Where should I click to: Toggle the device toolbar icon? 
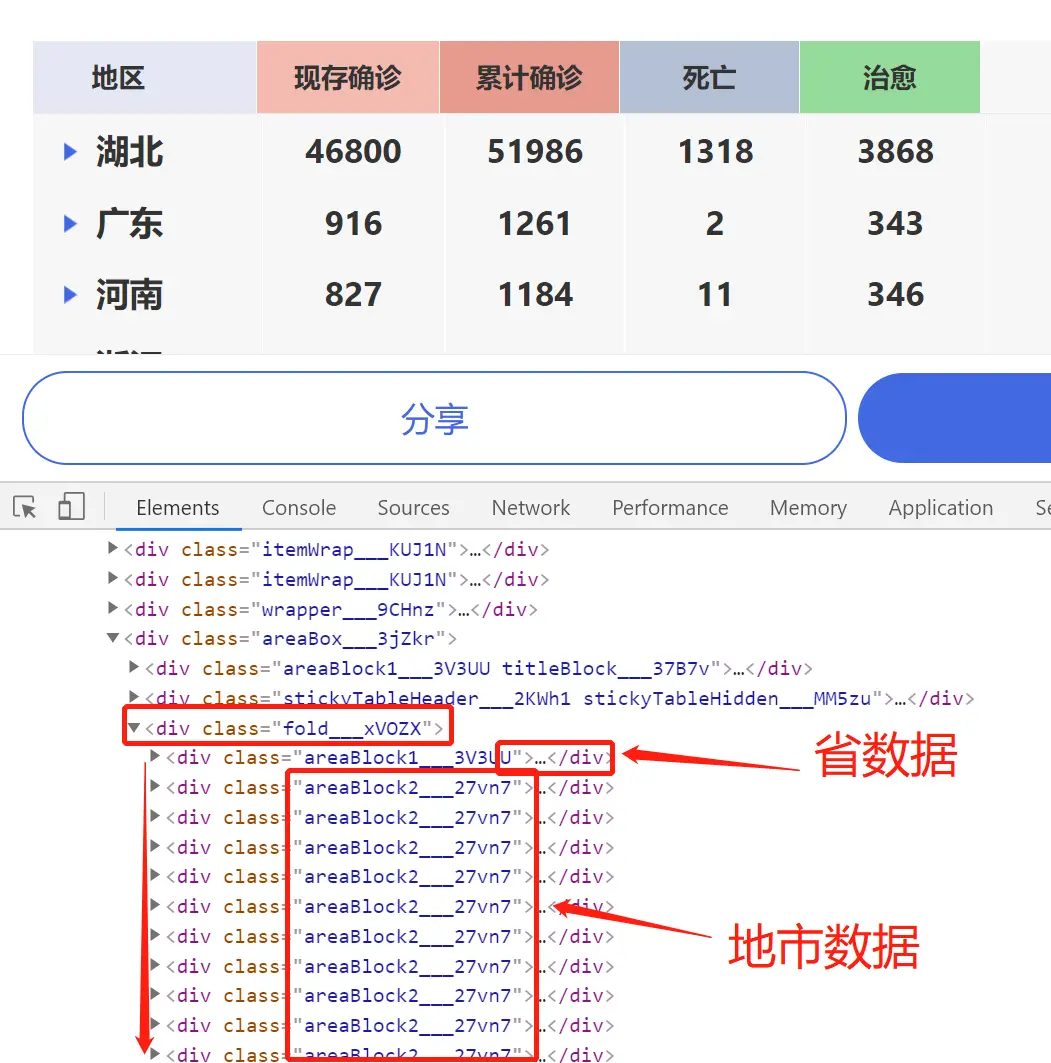click(71, 506)
